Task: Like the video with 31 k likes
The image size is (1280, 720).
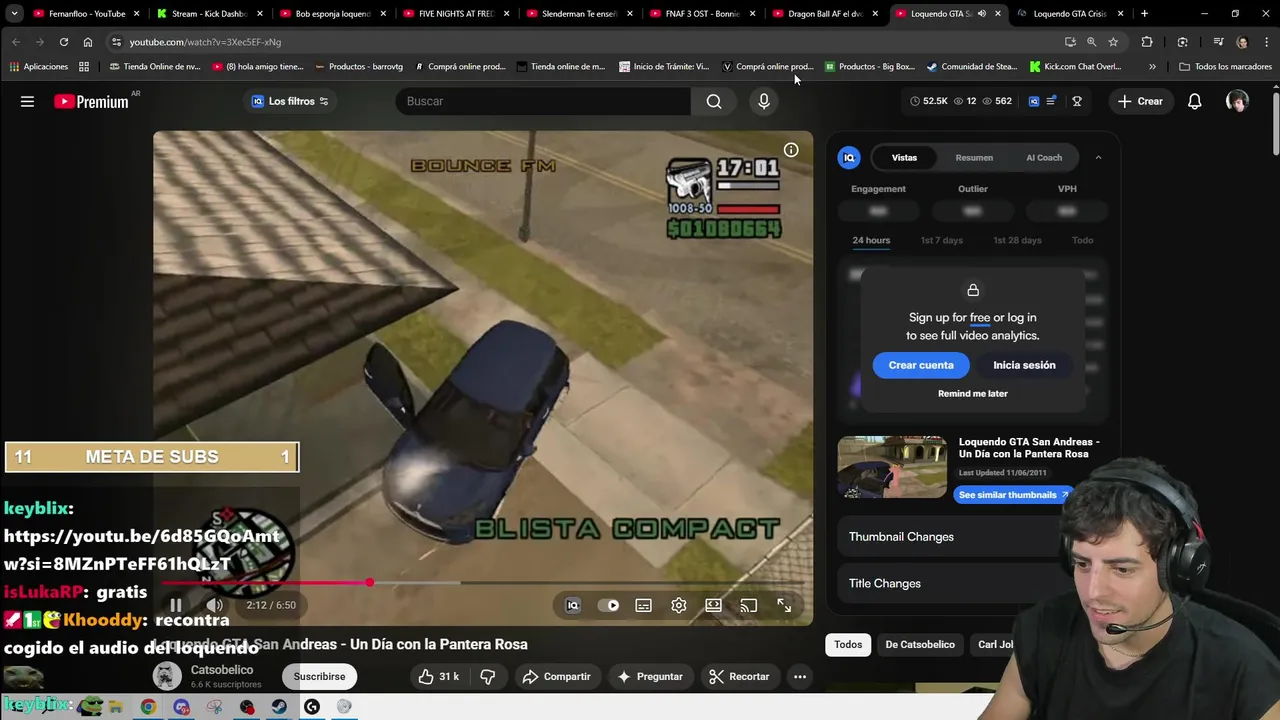Action: (x=438, y=677)
